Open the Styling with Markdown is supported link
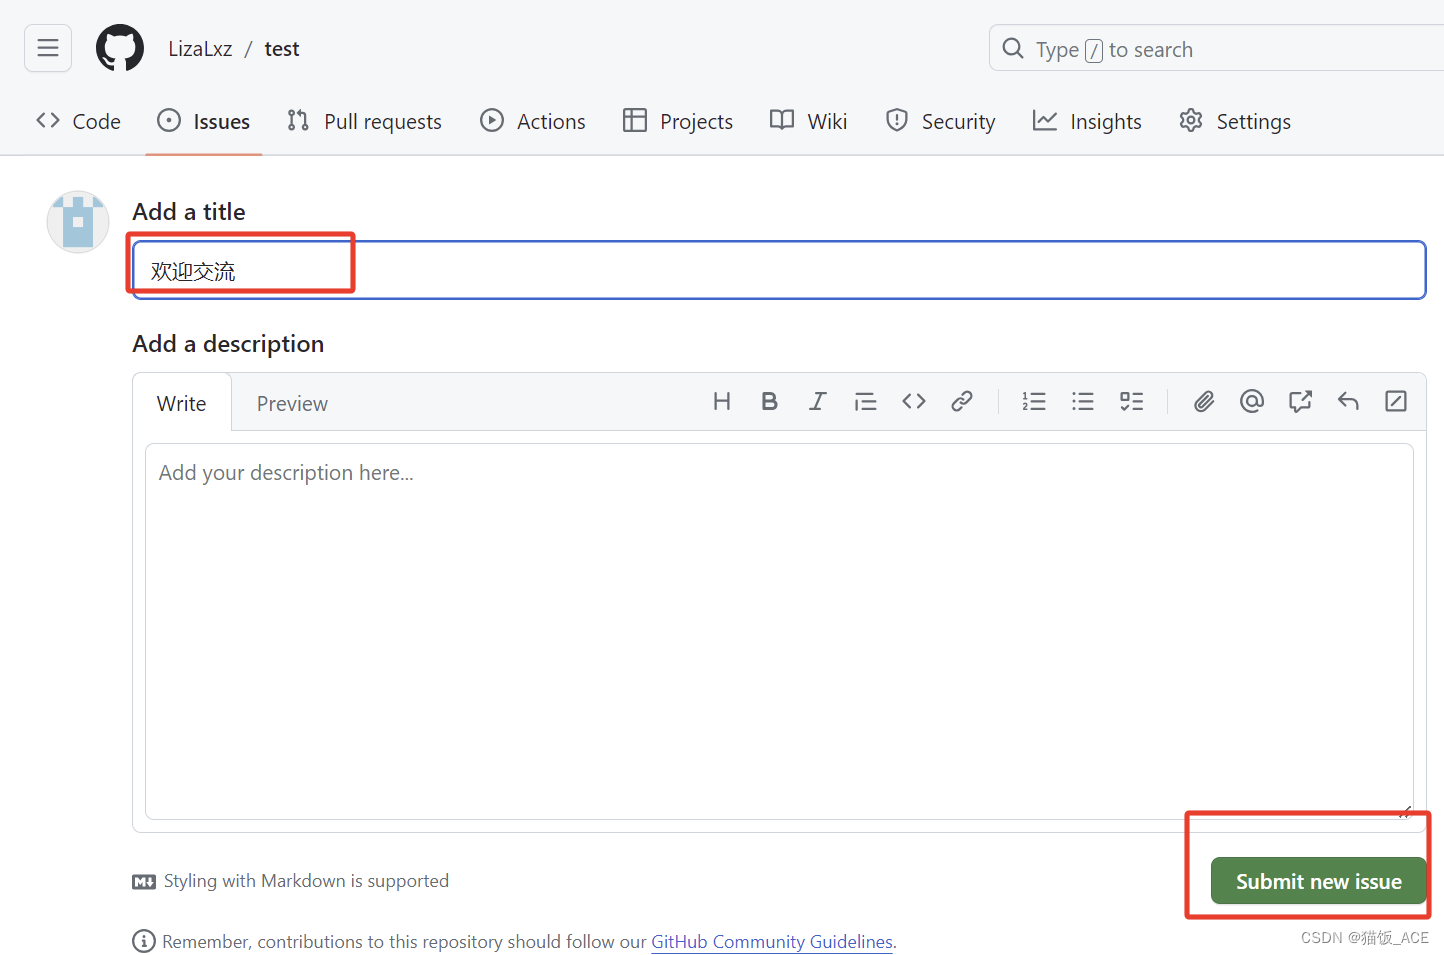 [291, 881]
